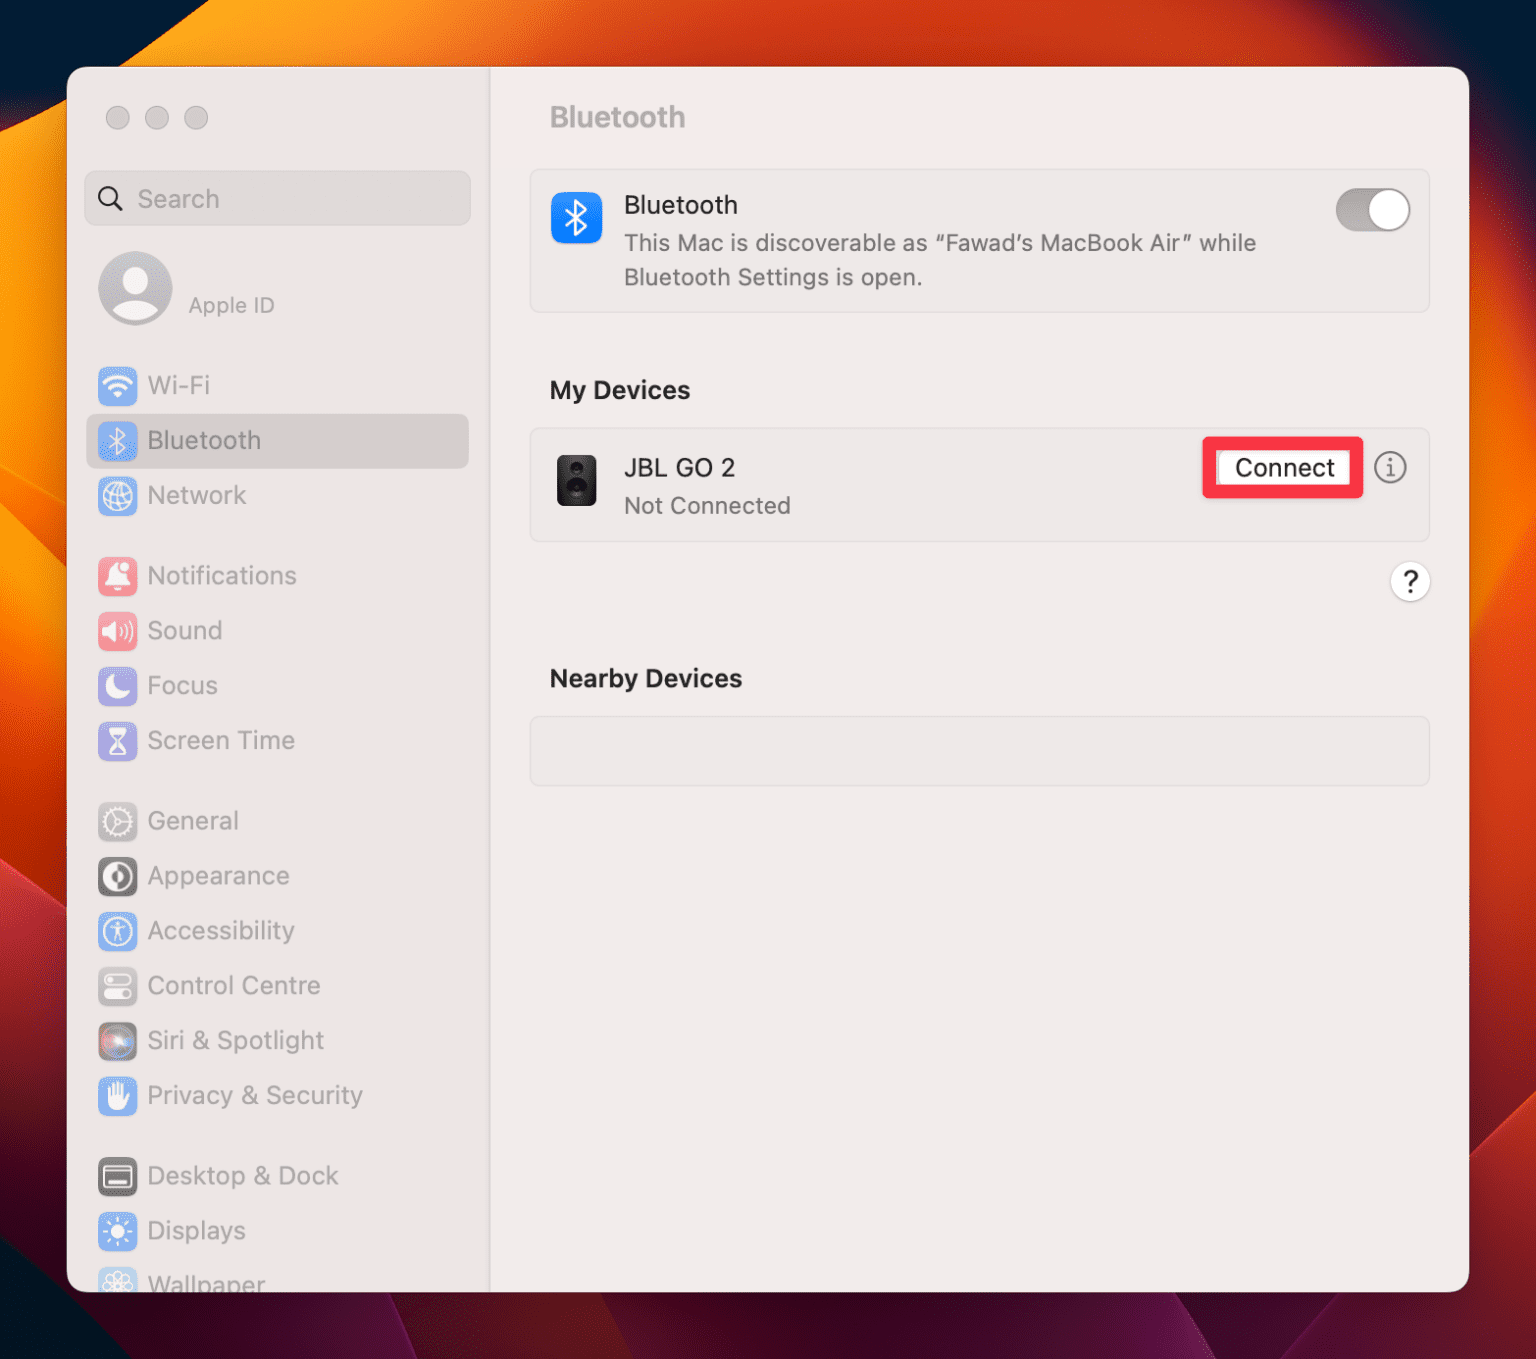1536x1359 pixels.
Task: Show info options for JBL GO 2
Action: coord(1390,467)
